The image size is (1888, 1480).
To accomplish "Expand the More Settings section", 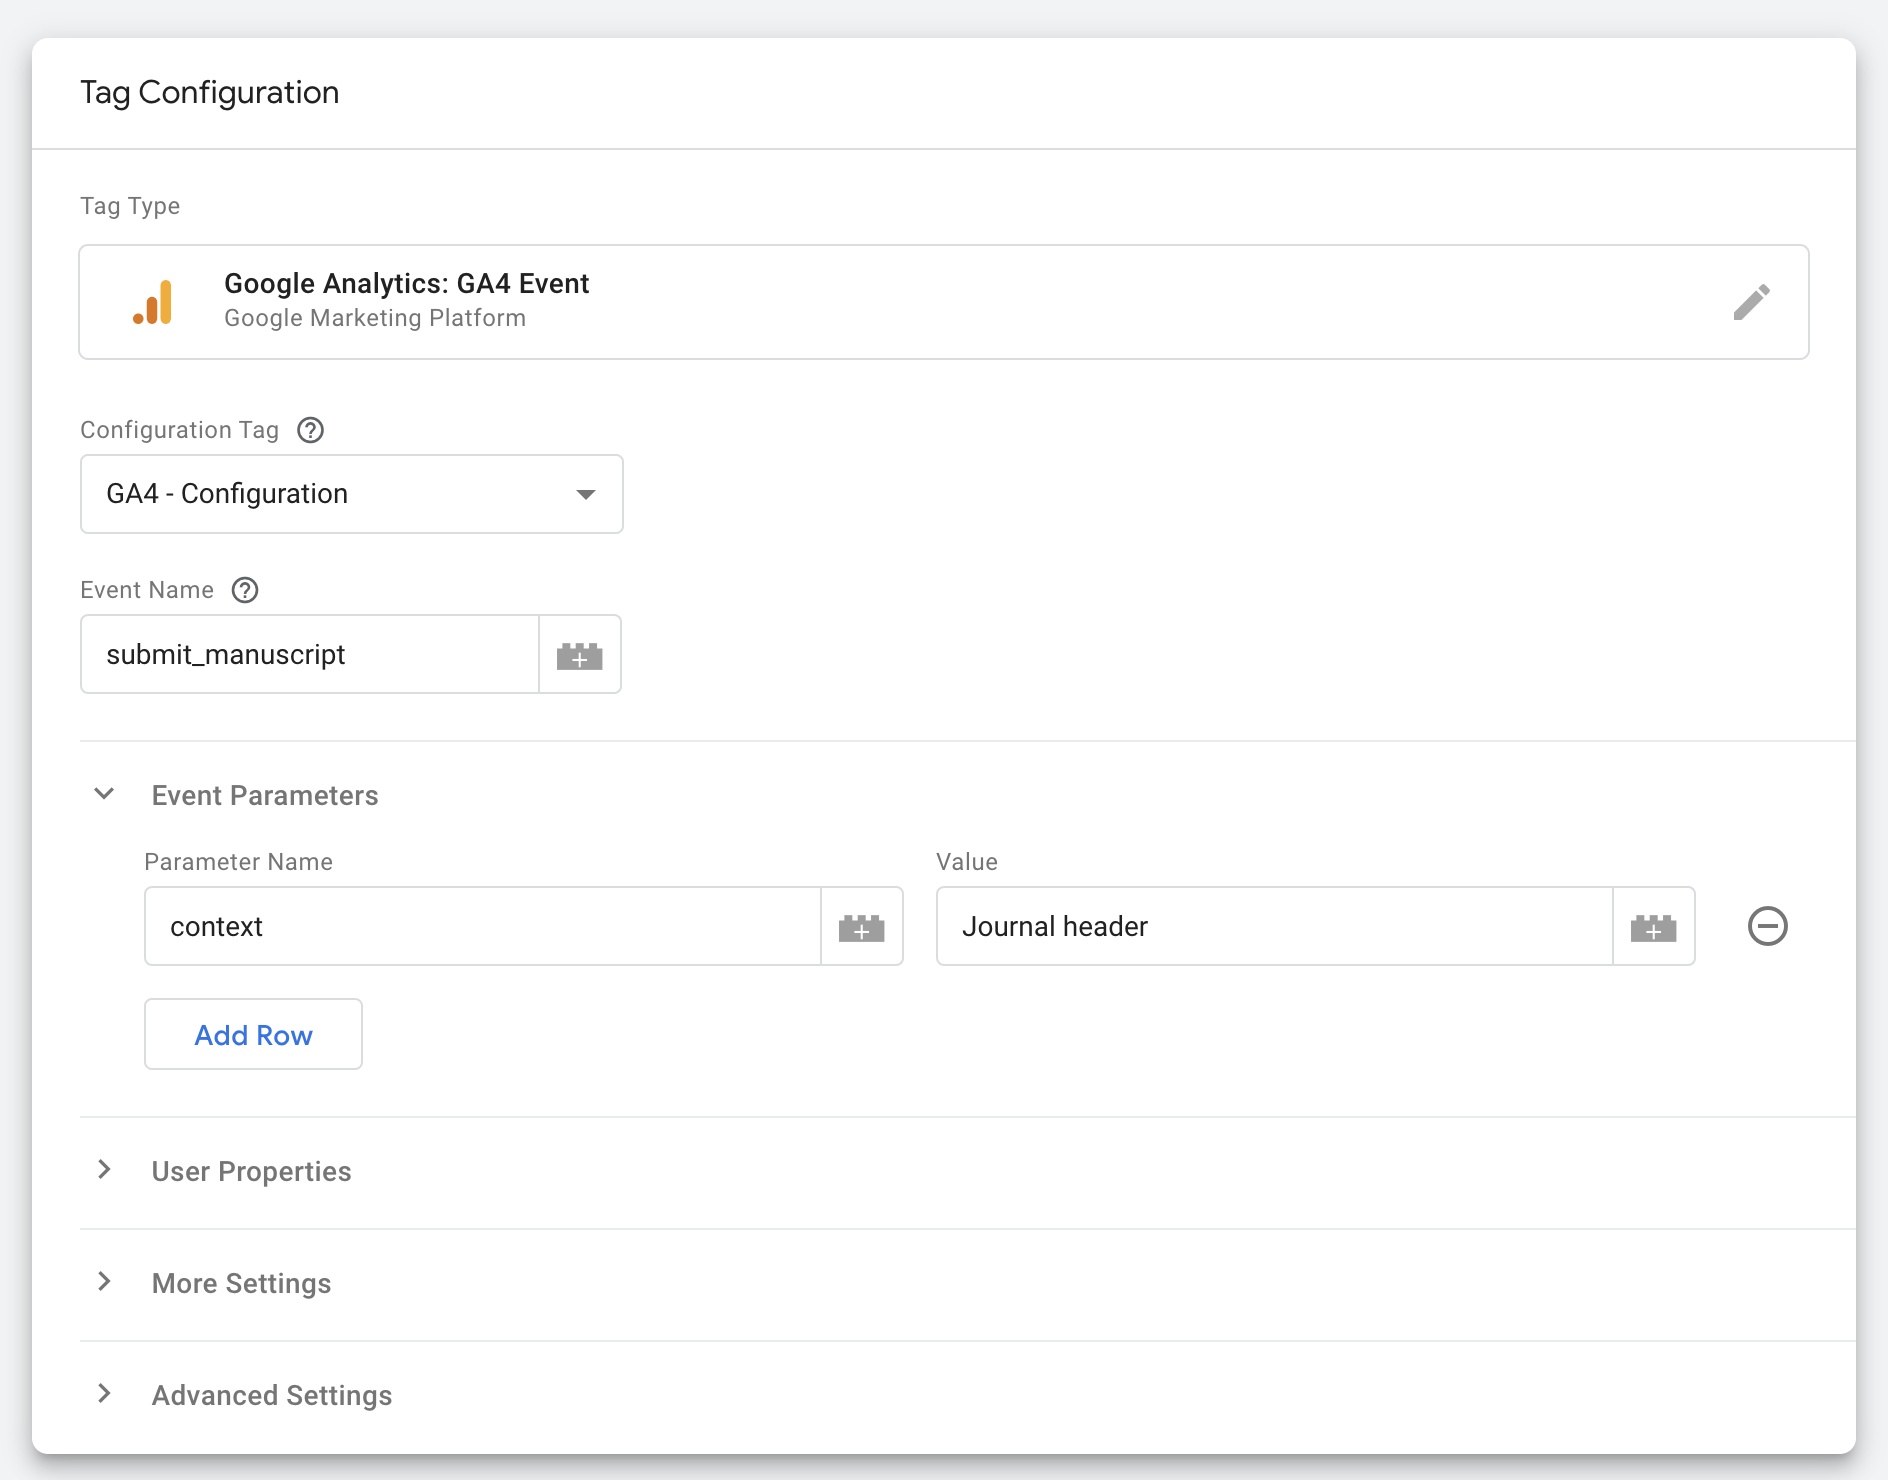I will (x=104, y=1282).
